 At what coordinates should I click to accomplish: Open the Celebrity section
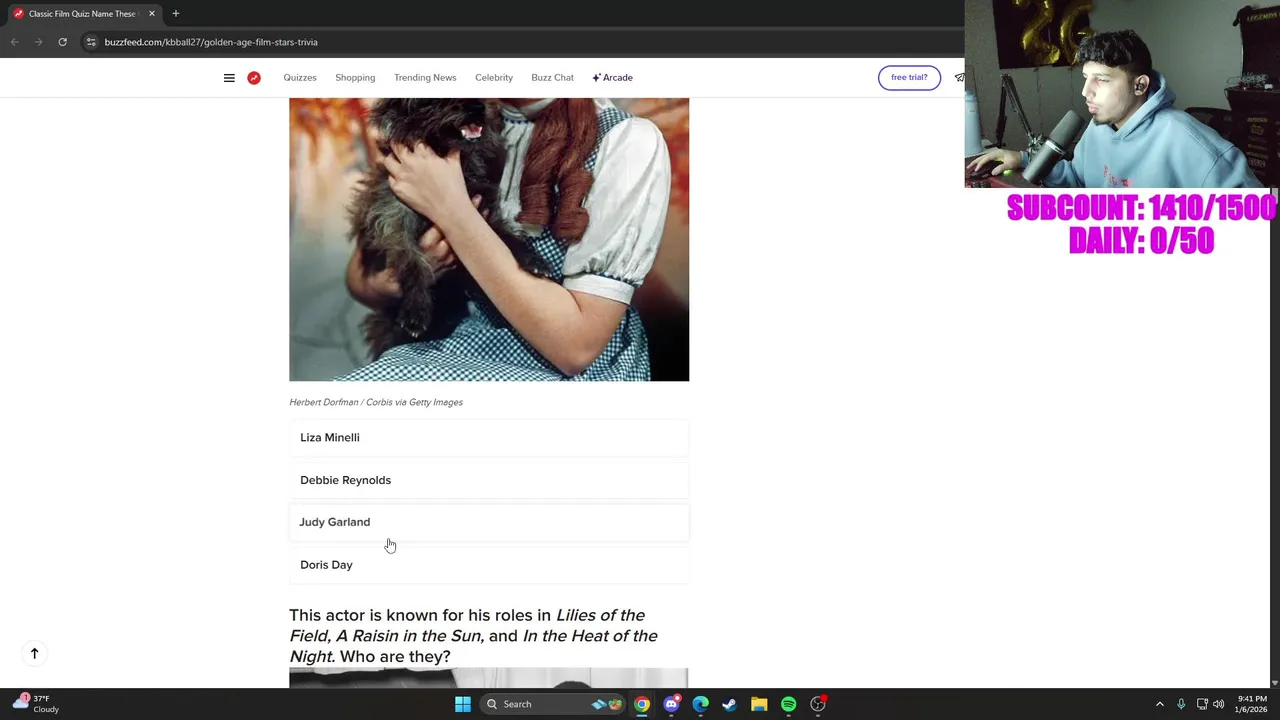494,77
